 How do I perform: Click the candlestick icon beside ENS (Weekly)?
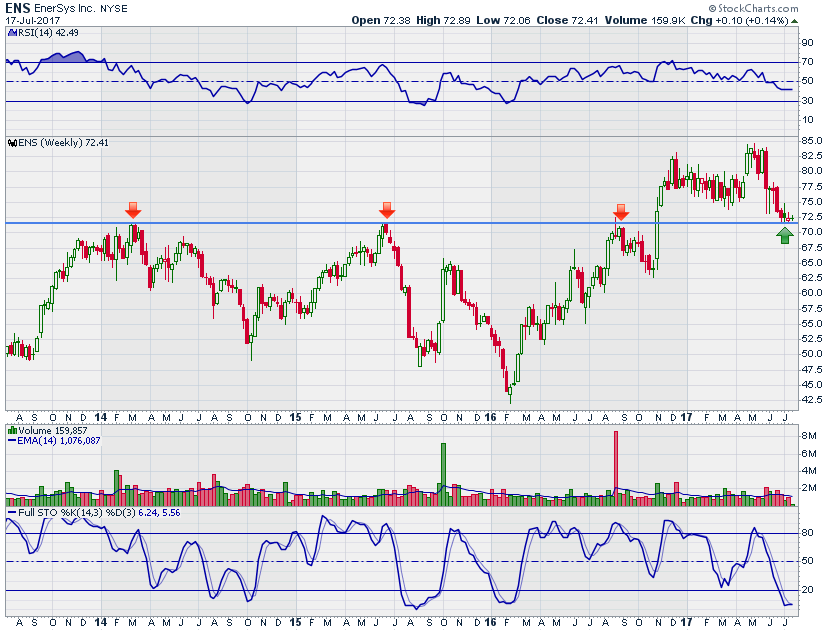pyautogui.click(x=12, y=143)
